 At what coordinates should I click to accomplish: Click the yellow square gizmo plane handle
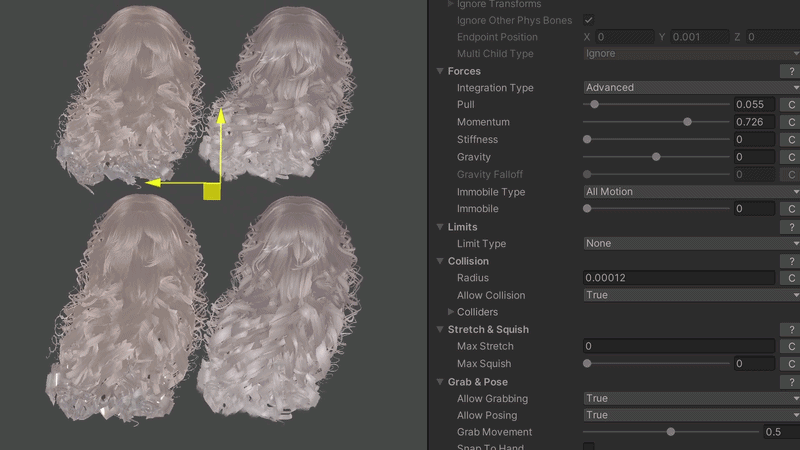coord(212,191)
